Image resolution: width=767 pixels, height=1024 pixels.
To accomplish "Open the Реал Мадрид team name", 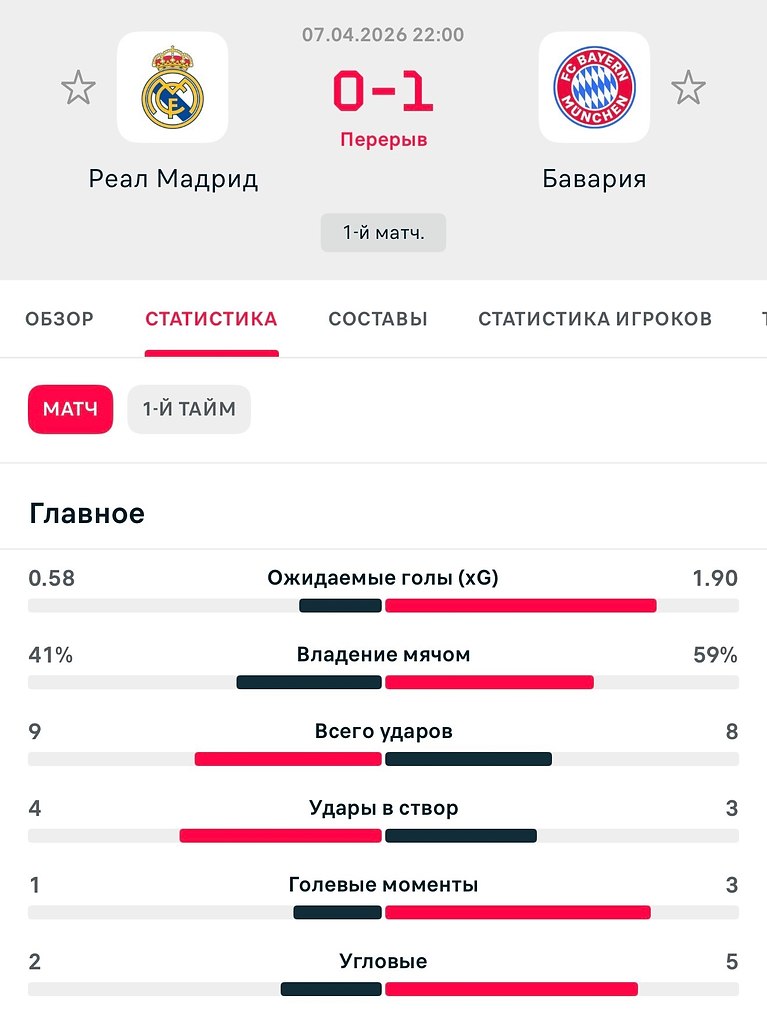I will click(173, 179).
